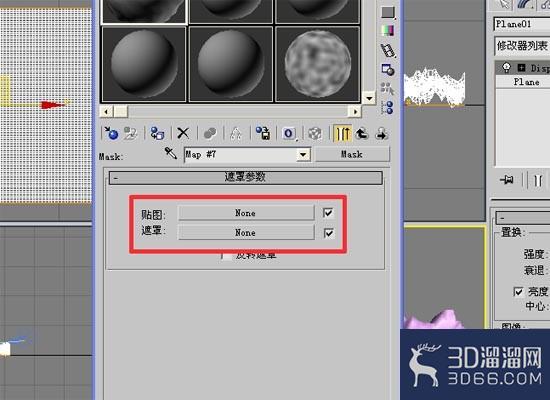This screenshot has height=400, width=550.
Task: Open the Map #7 name dropdown
Action: (x=303, y=154)
